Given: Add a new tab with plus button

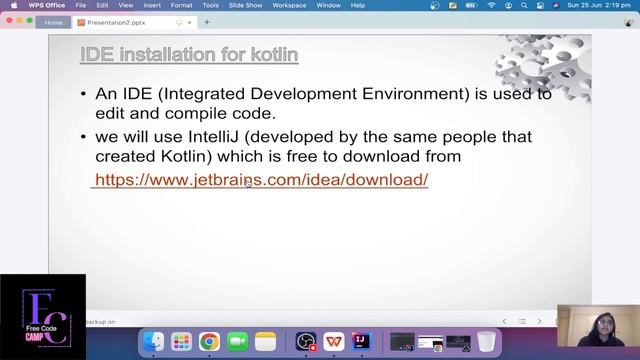Looking at the screenshot, I should pyautogui.click(x=207, y=22).
